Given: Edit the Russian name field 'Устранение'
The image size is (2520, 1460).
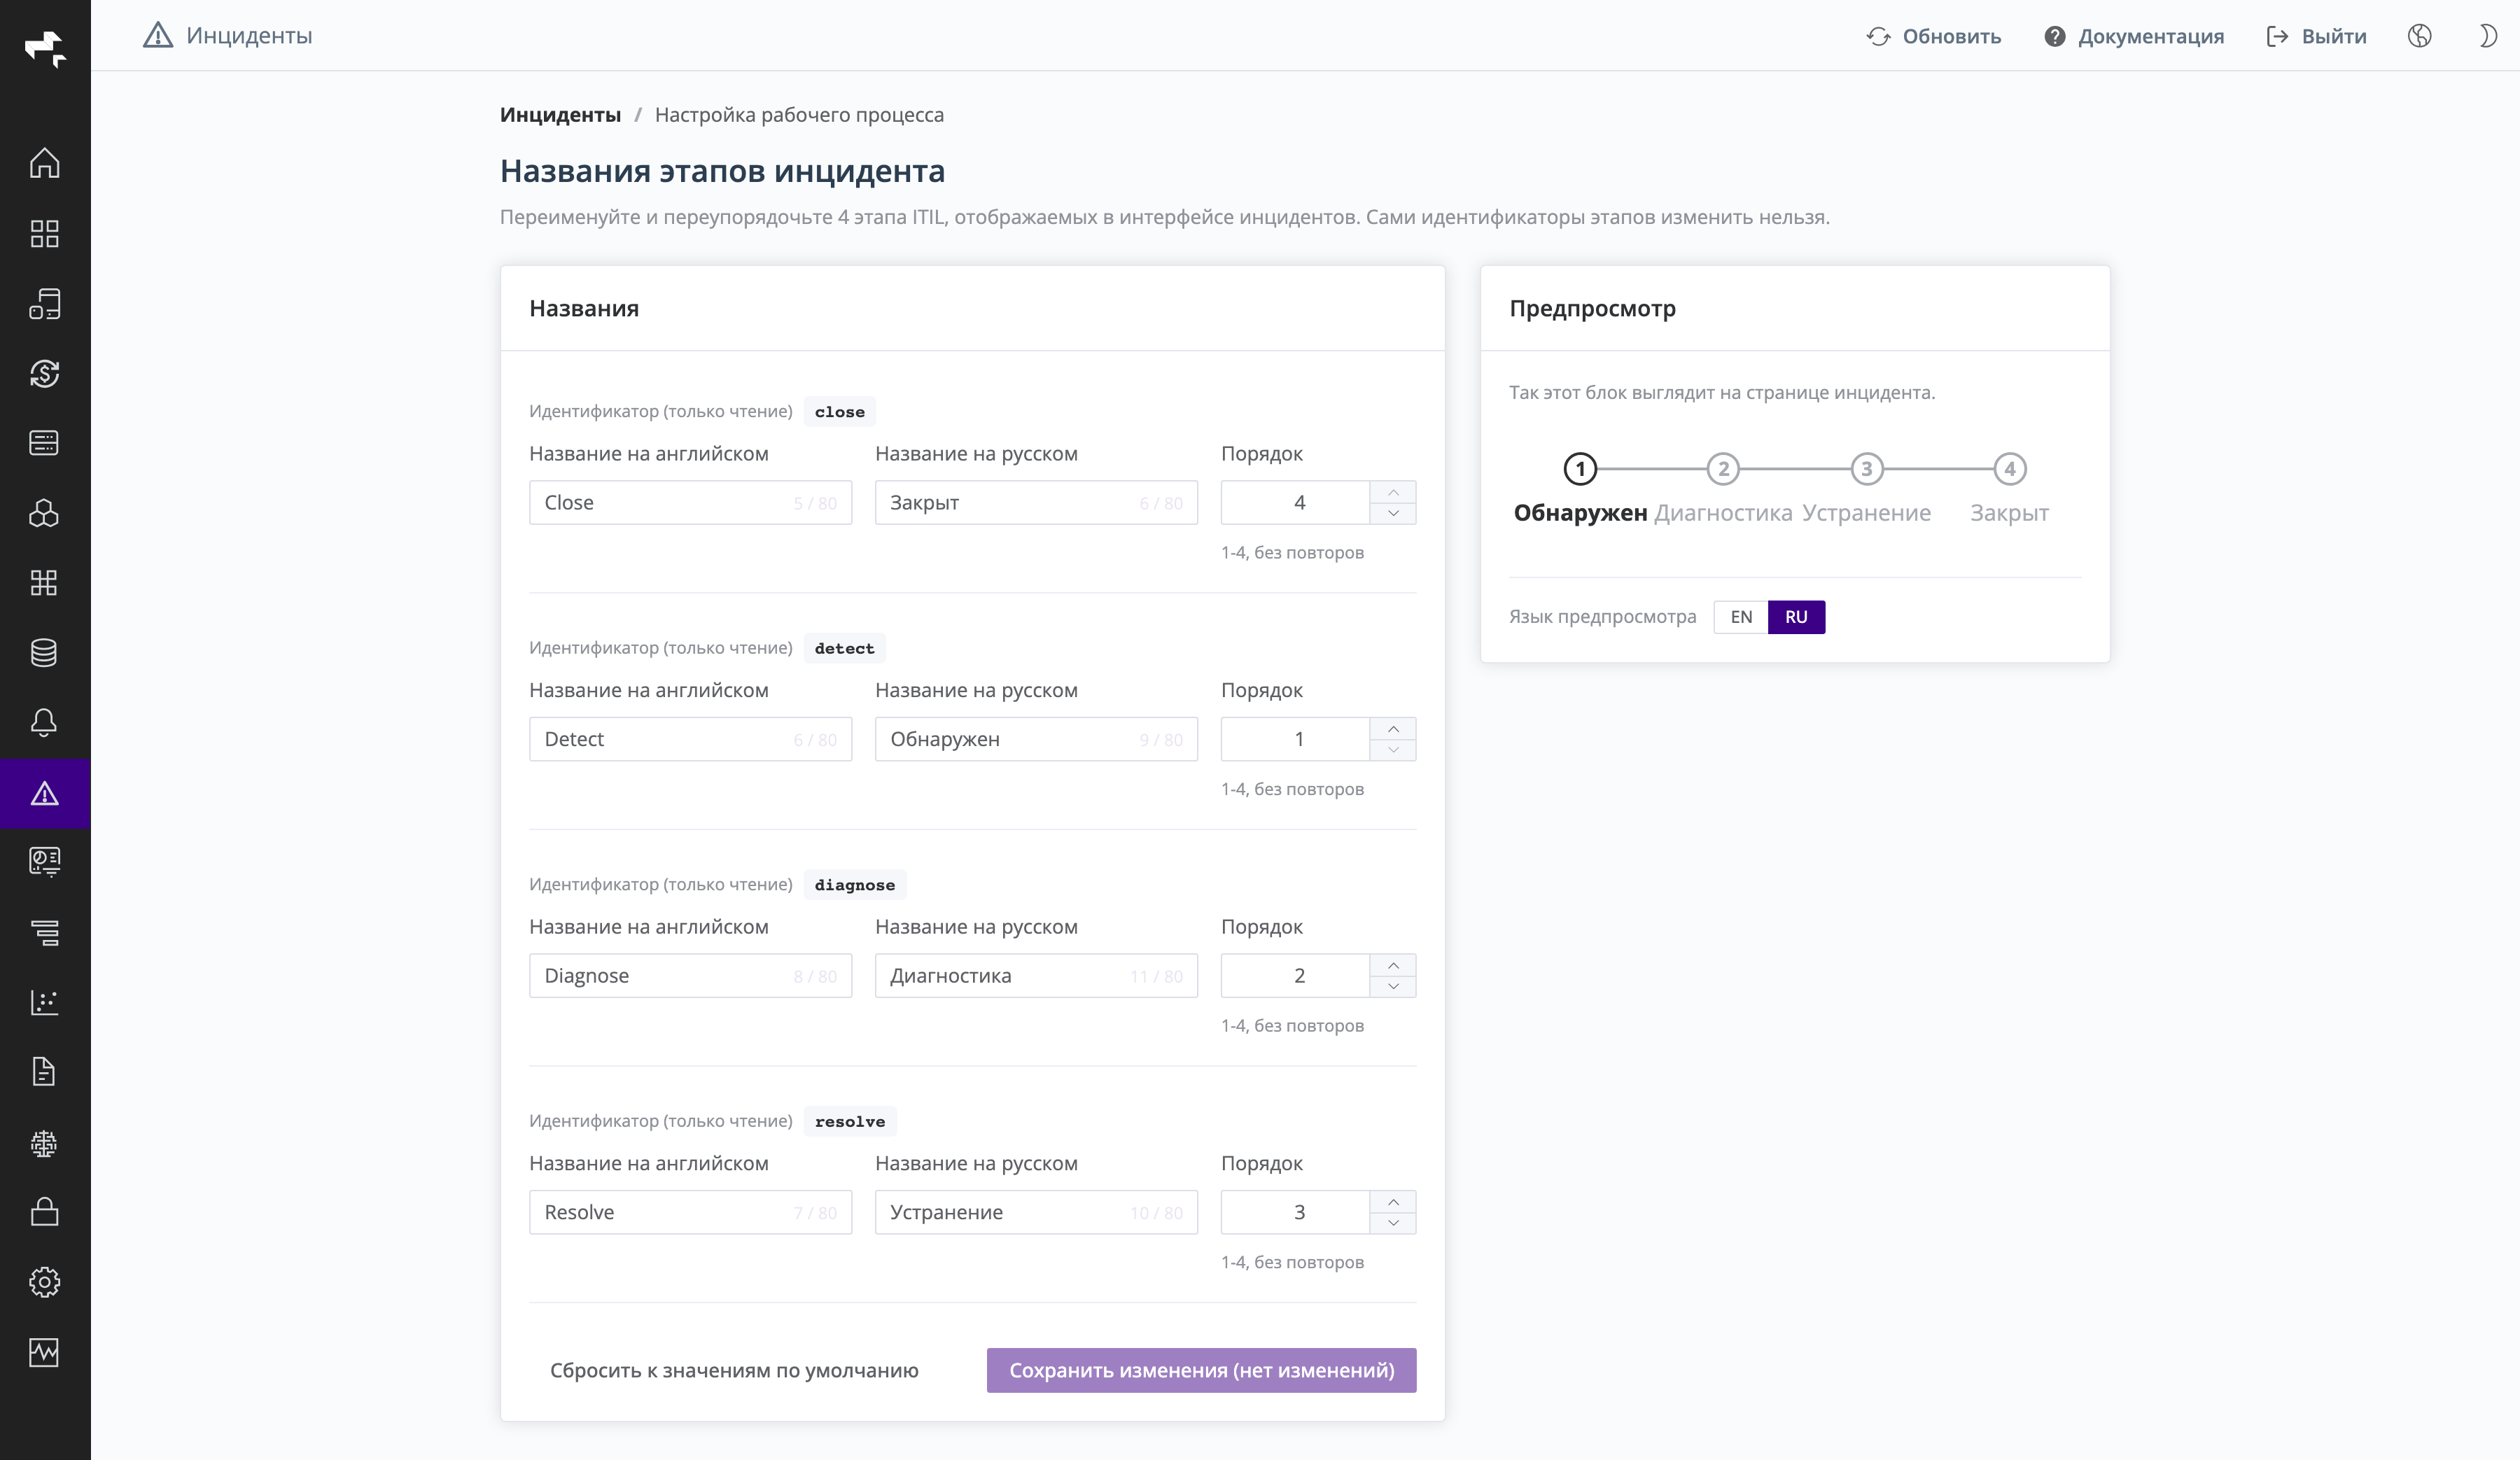Looking at the screenshot, I should (1036, 1212).
